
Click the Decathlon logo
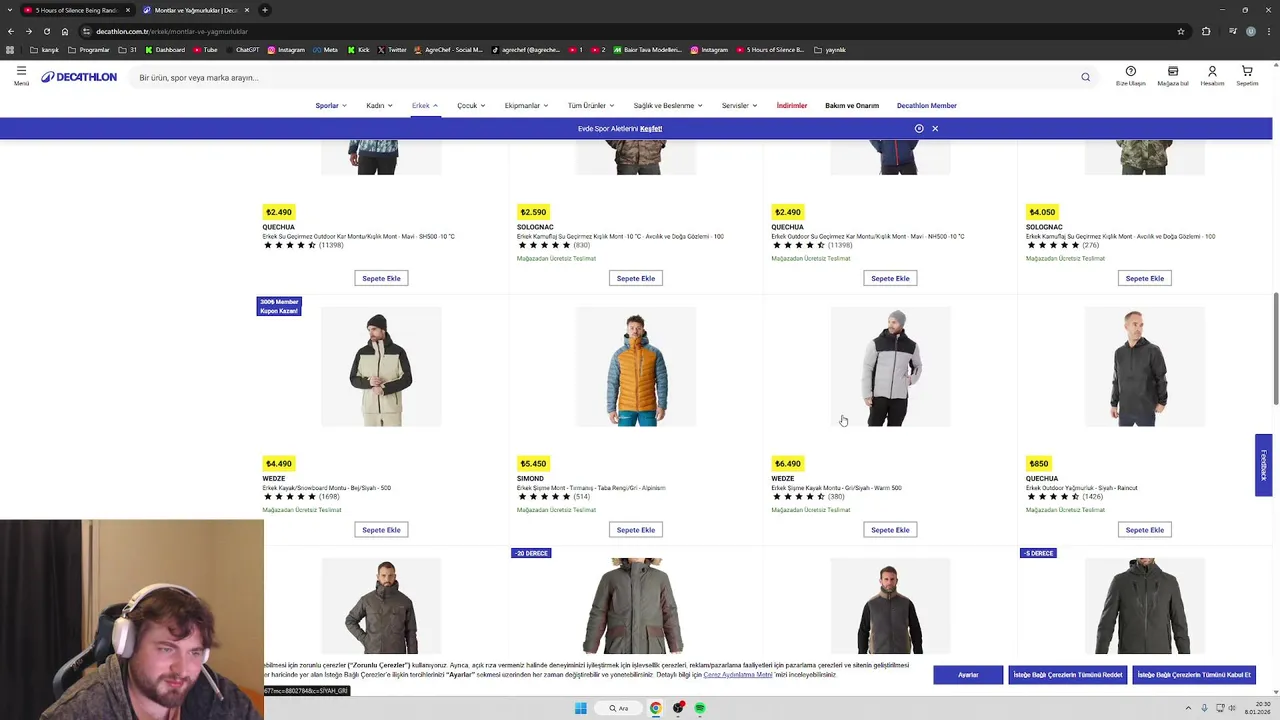click(x=79, y=77)
